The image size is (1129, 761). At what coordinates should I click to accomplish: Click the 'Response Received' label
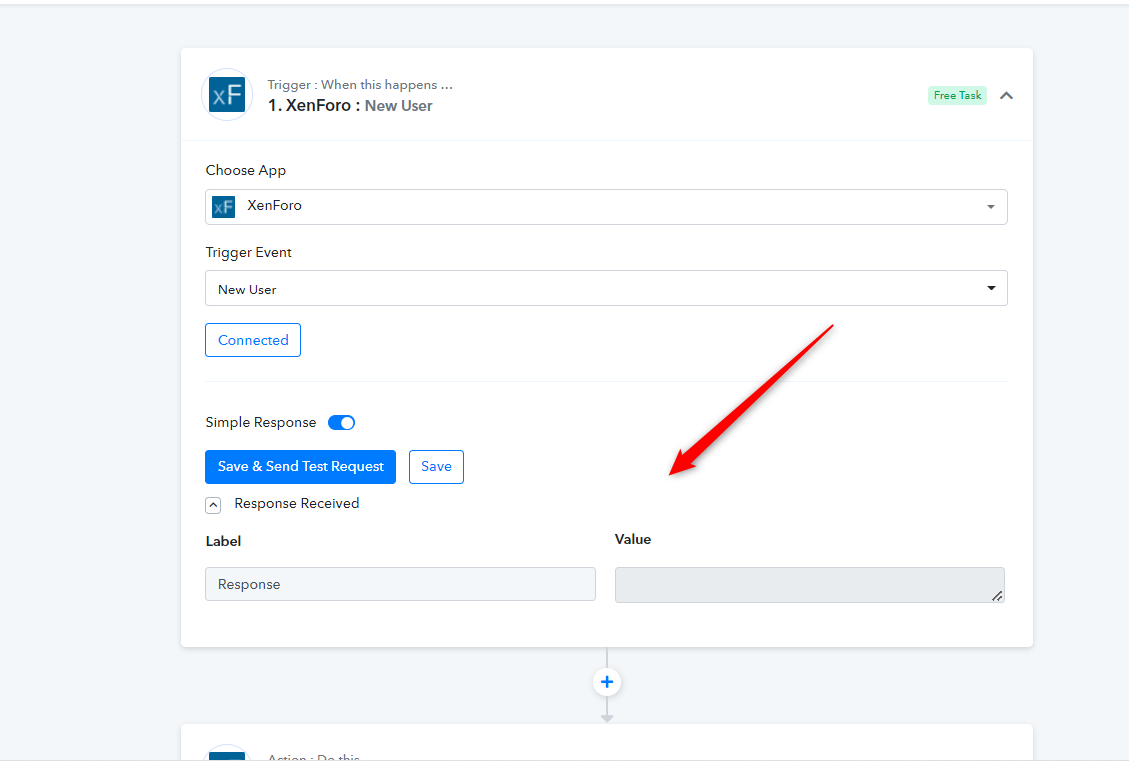[297, 503]
